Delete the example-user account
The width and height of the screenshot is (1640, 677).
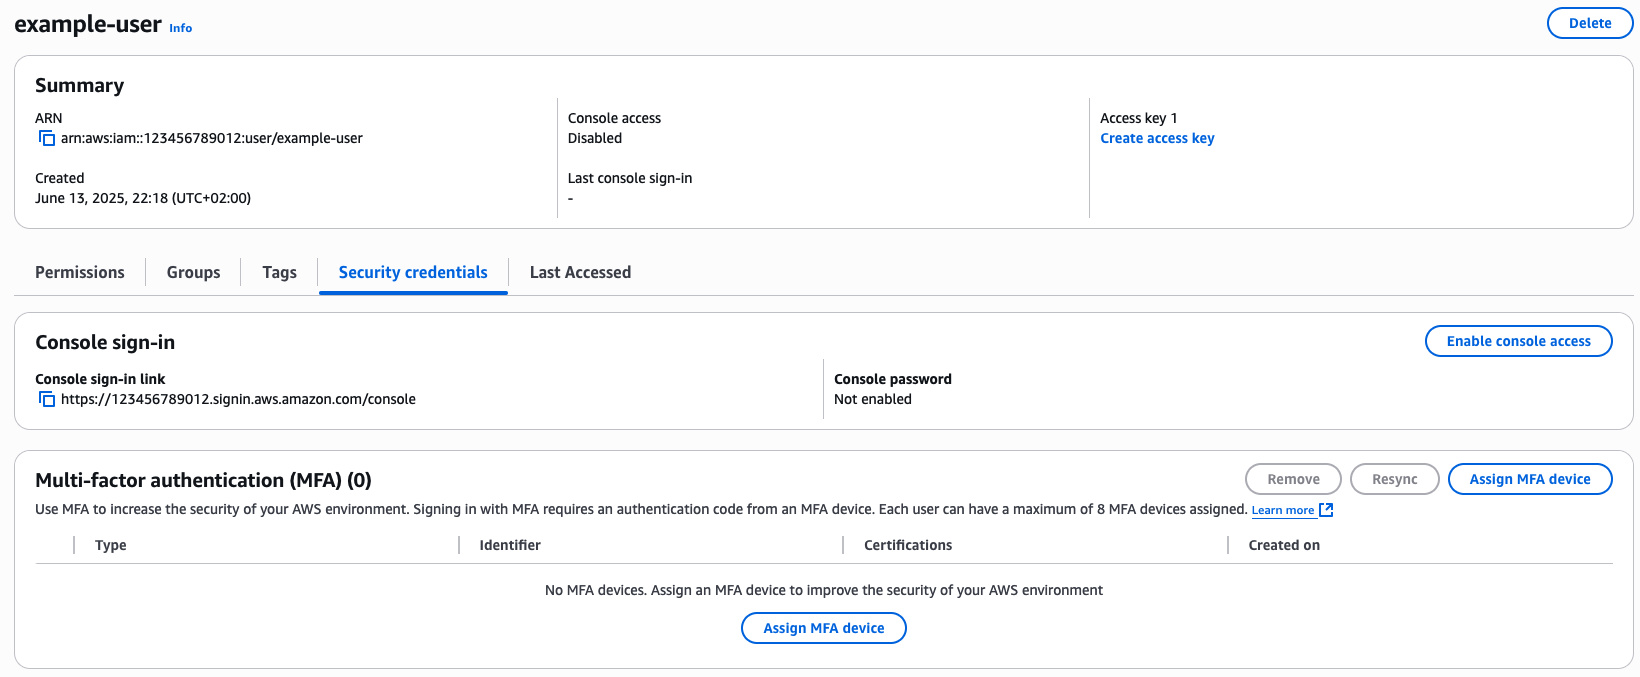(1589, 23)
